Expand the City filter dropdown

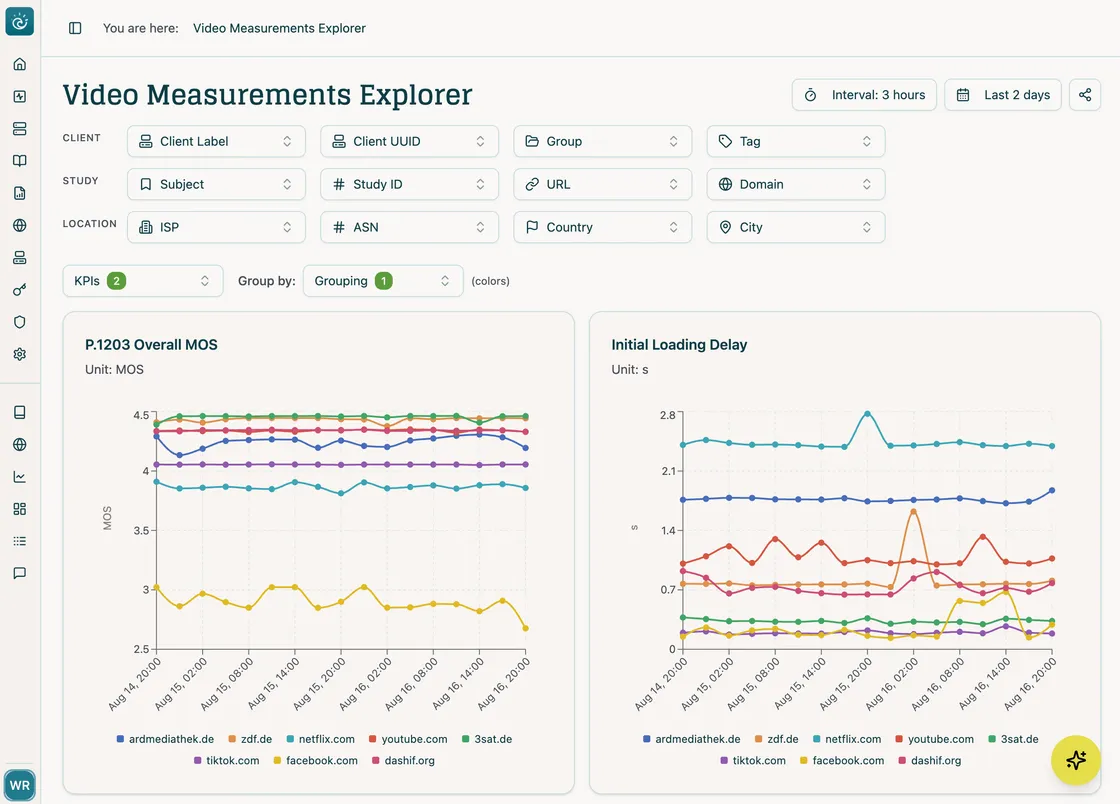(796, 227)
